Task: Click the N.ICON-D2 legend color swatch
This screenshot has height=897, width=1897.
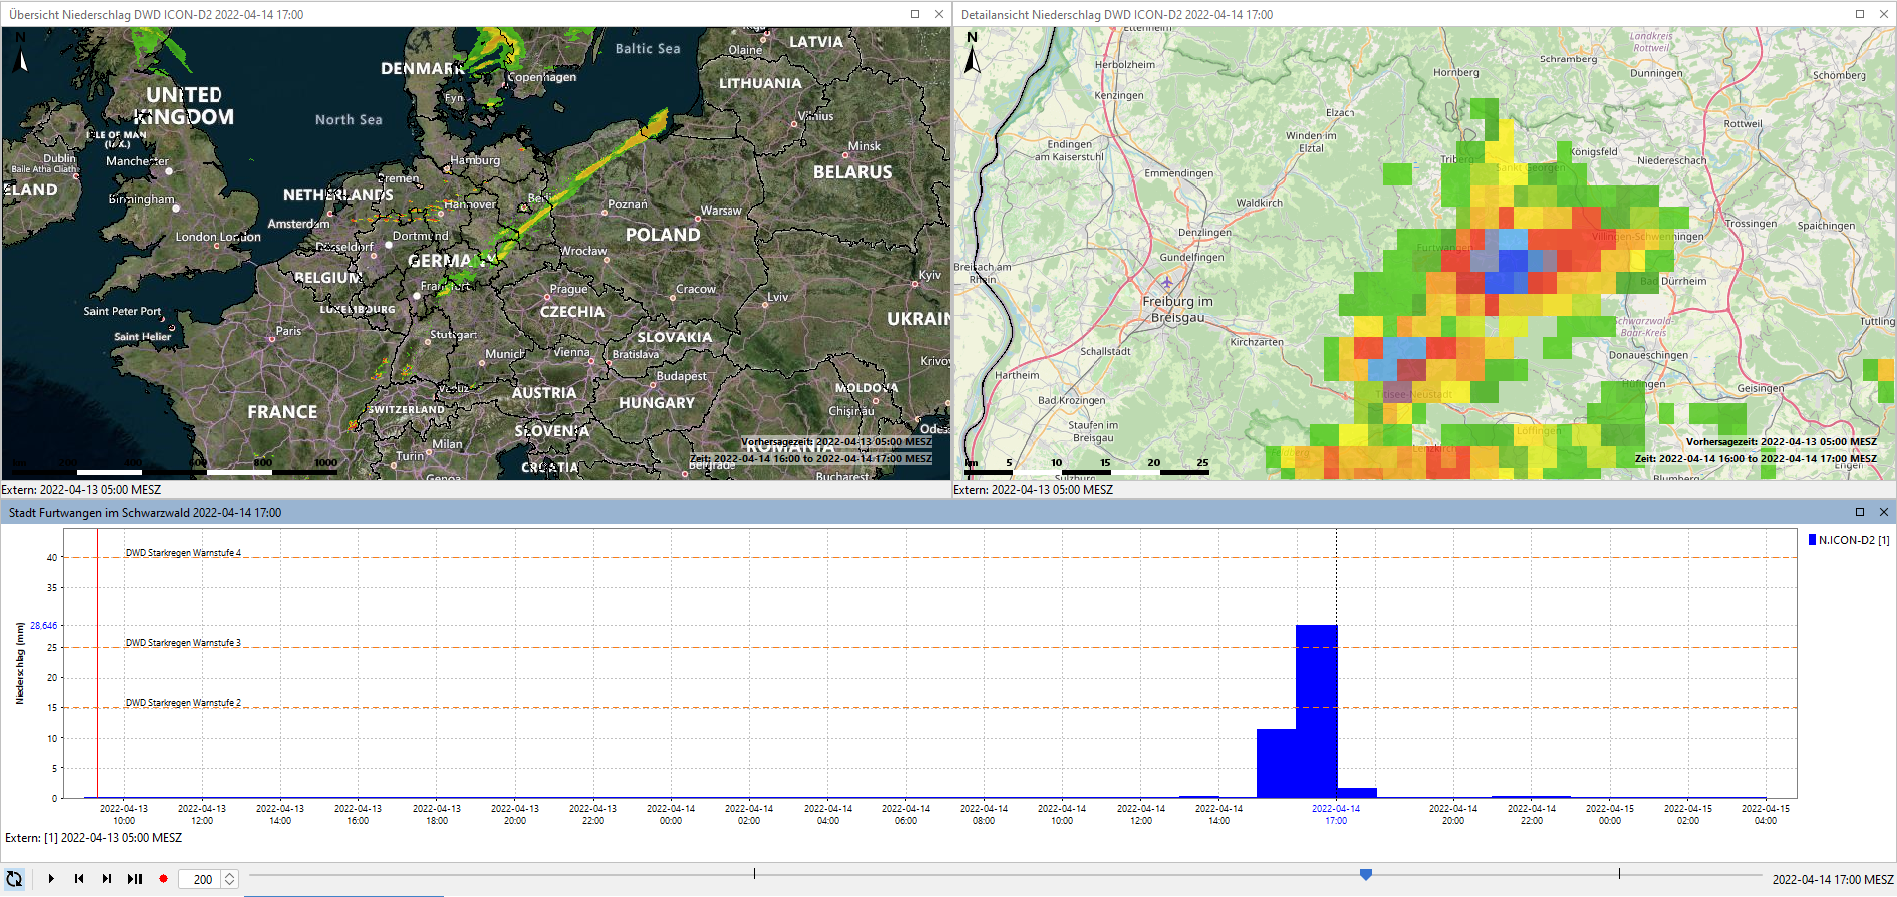Action: pos(1812,540)
